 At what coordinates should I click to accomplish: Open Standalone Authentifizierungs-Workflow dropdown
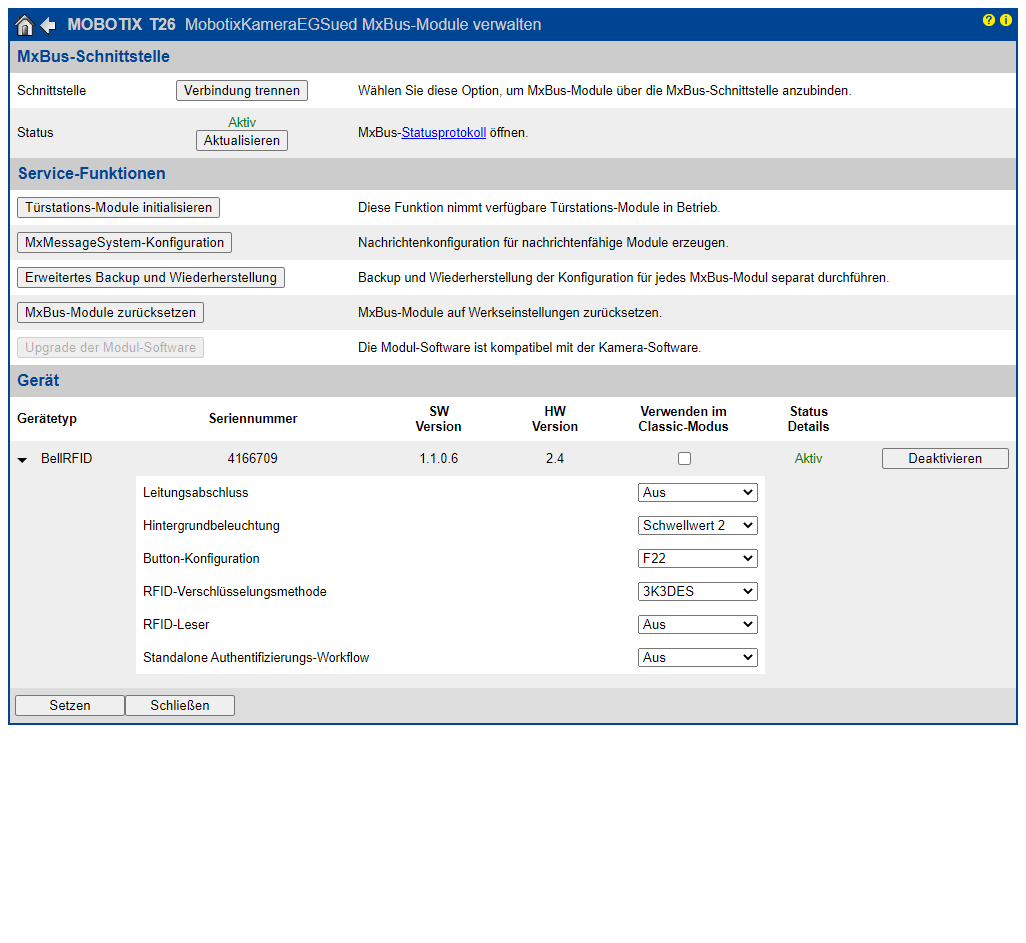[697, 657]
